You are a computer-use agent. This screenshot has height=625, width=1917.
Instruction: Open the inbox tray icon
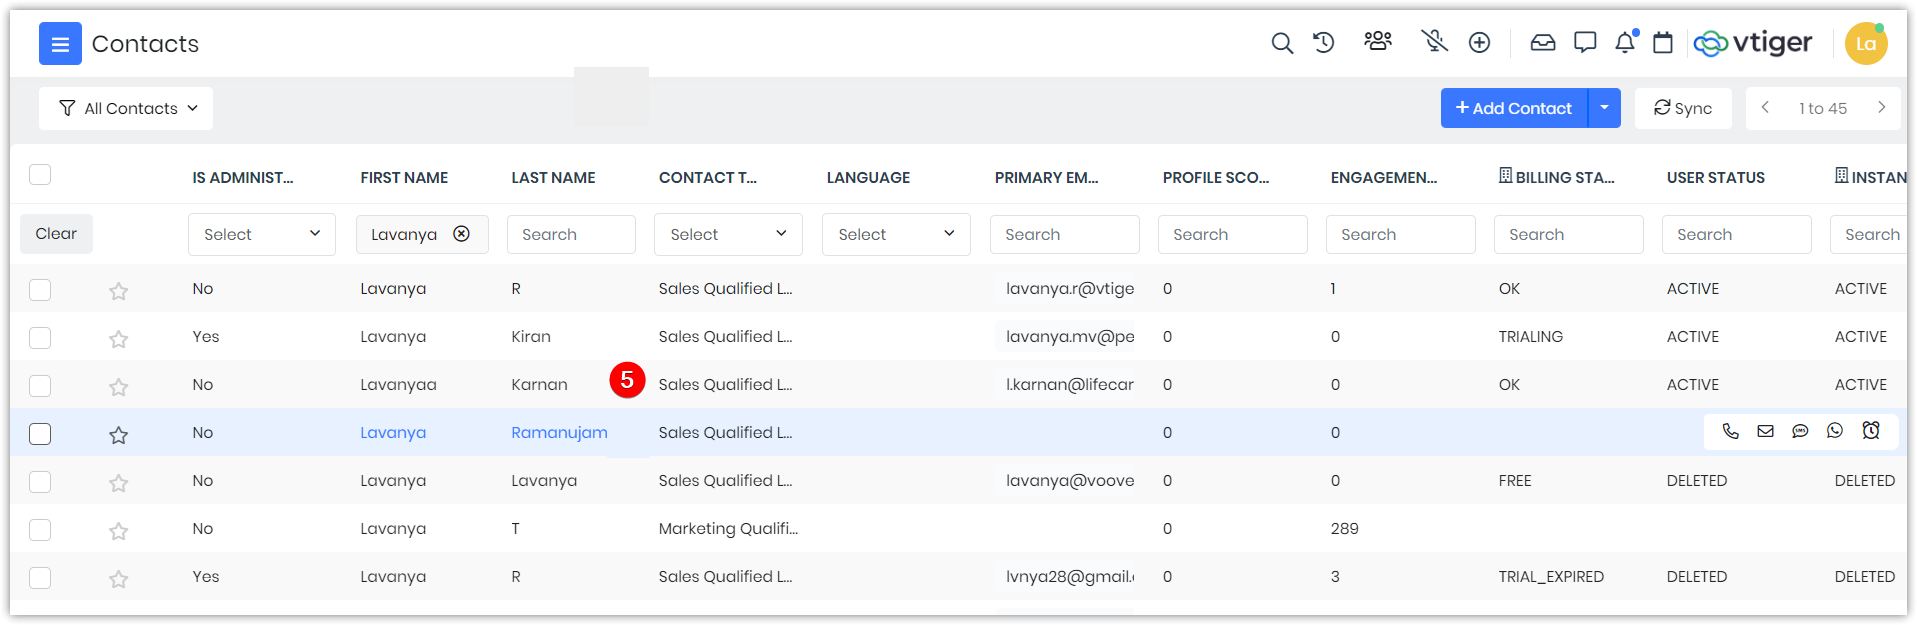click(1543, 42)
